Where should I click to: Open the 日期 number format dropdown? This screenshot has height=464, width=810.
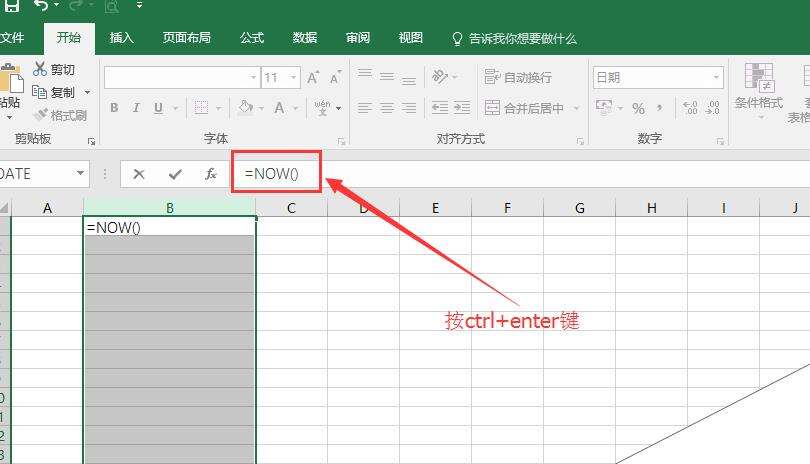(716, 78)
